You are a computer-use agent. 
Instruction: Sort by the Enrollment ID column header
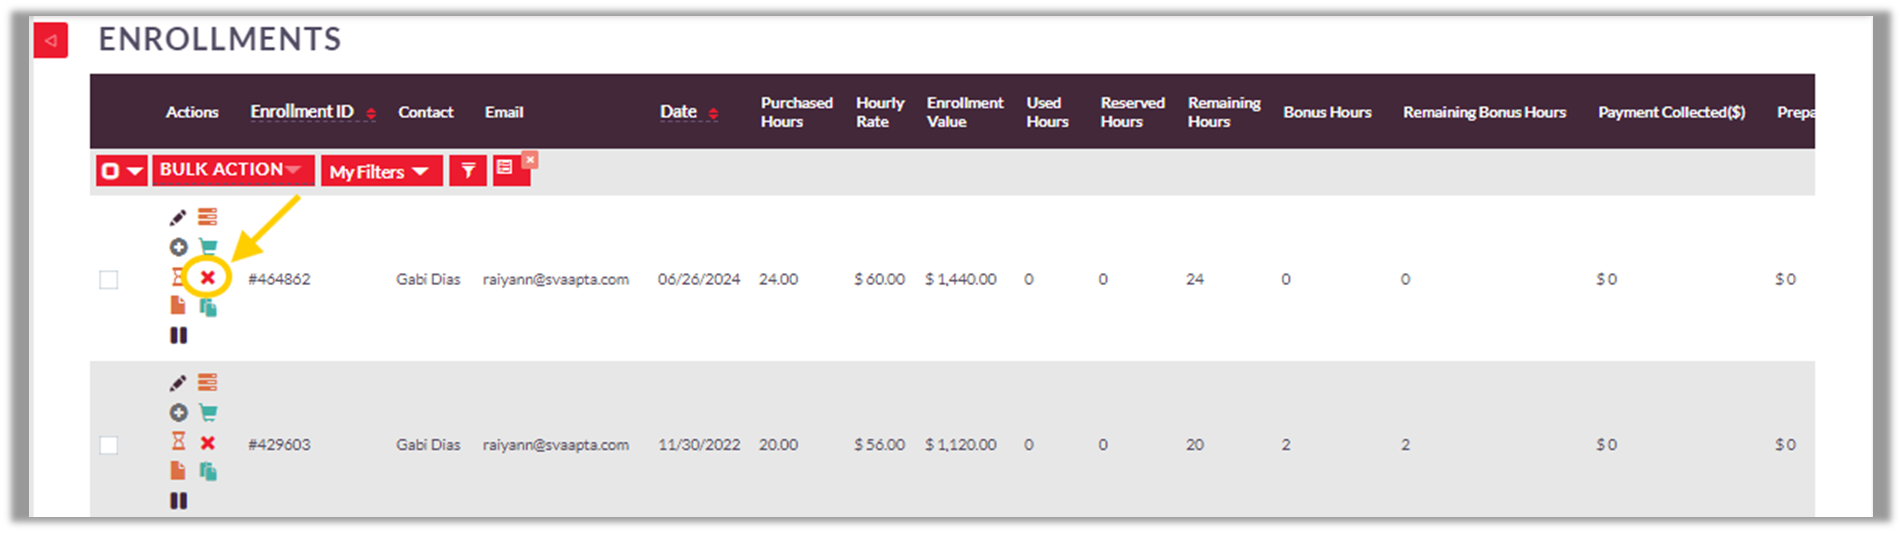point(302,112)
